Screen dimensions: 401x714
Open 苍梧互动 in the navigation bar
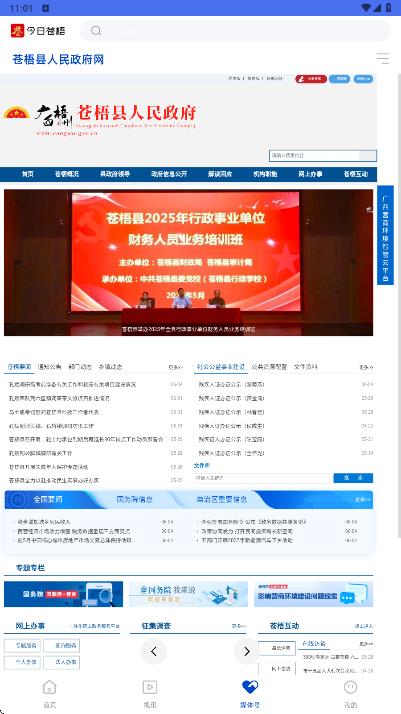[356, 174]
